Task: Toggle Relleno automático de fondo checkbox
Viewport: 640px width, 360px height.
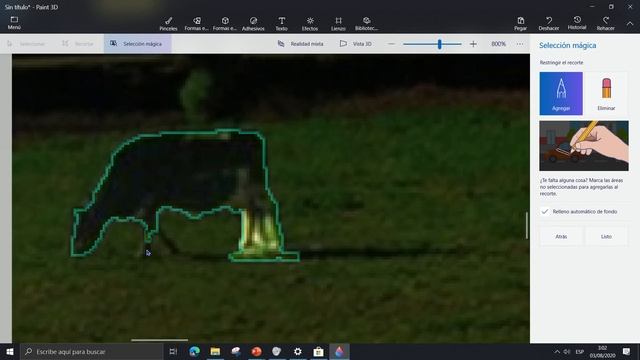Action: [544, 211]
